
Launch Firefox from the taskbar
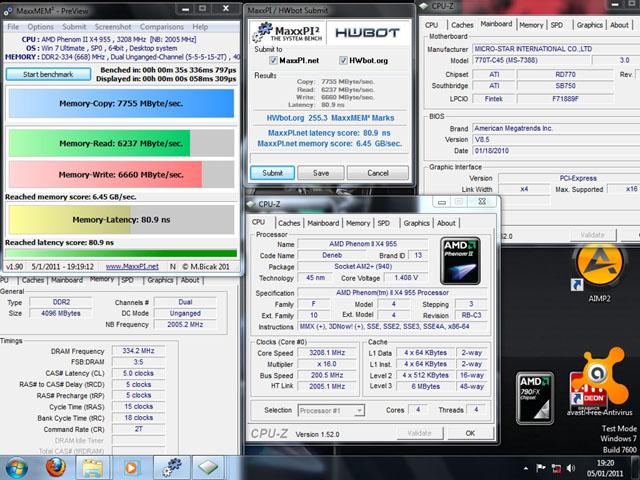pos(56,467)
